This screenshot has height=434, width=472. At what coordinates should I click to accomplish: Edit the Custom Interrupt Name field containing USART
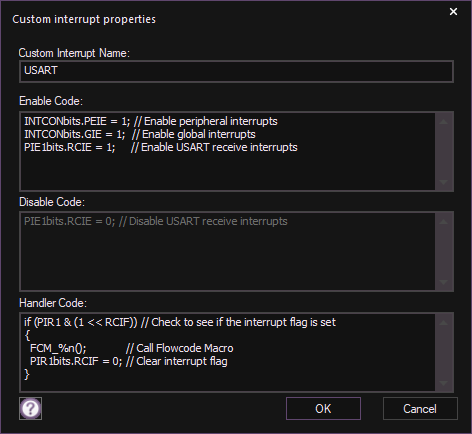pyautogui.click(x=236, y=71)
